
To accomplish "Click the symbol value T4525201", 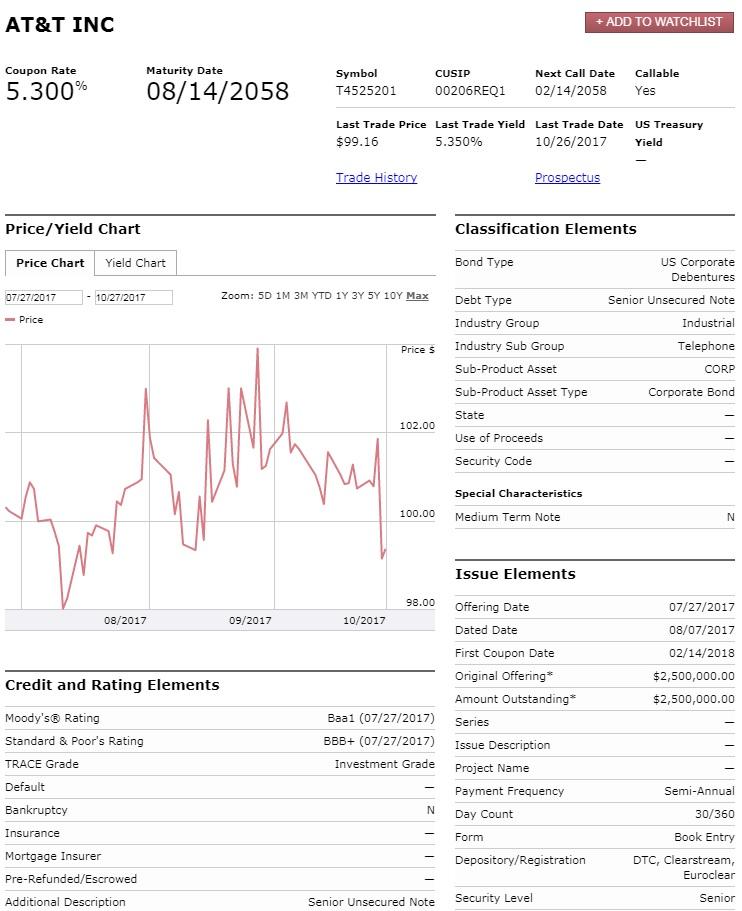I will tap(366, 91).
